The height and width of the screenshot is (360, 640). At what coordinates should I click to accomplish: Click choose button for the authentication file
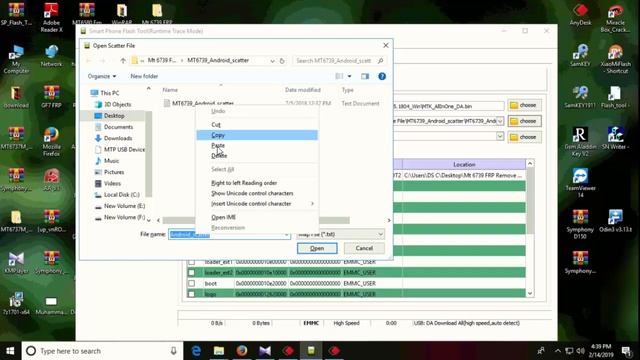[x=524, y=137]
